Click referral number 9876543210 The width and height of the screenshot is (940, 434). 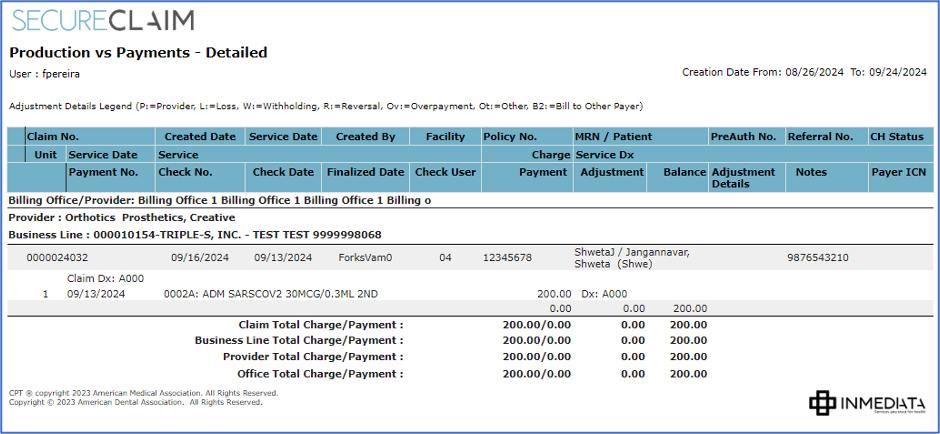point(818,258)
